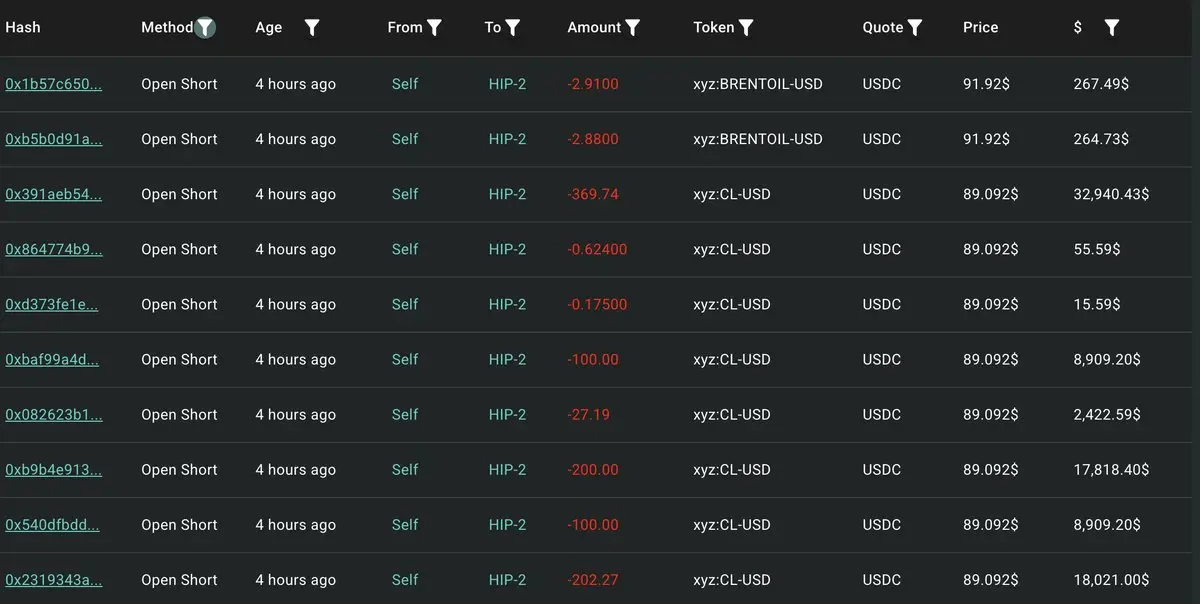Screen dimensions: 1200x604
Task: Click the Hash column header
Action: [x=23, y=28]
